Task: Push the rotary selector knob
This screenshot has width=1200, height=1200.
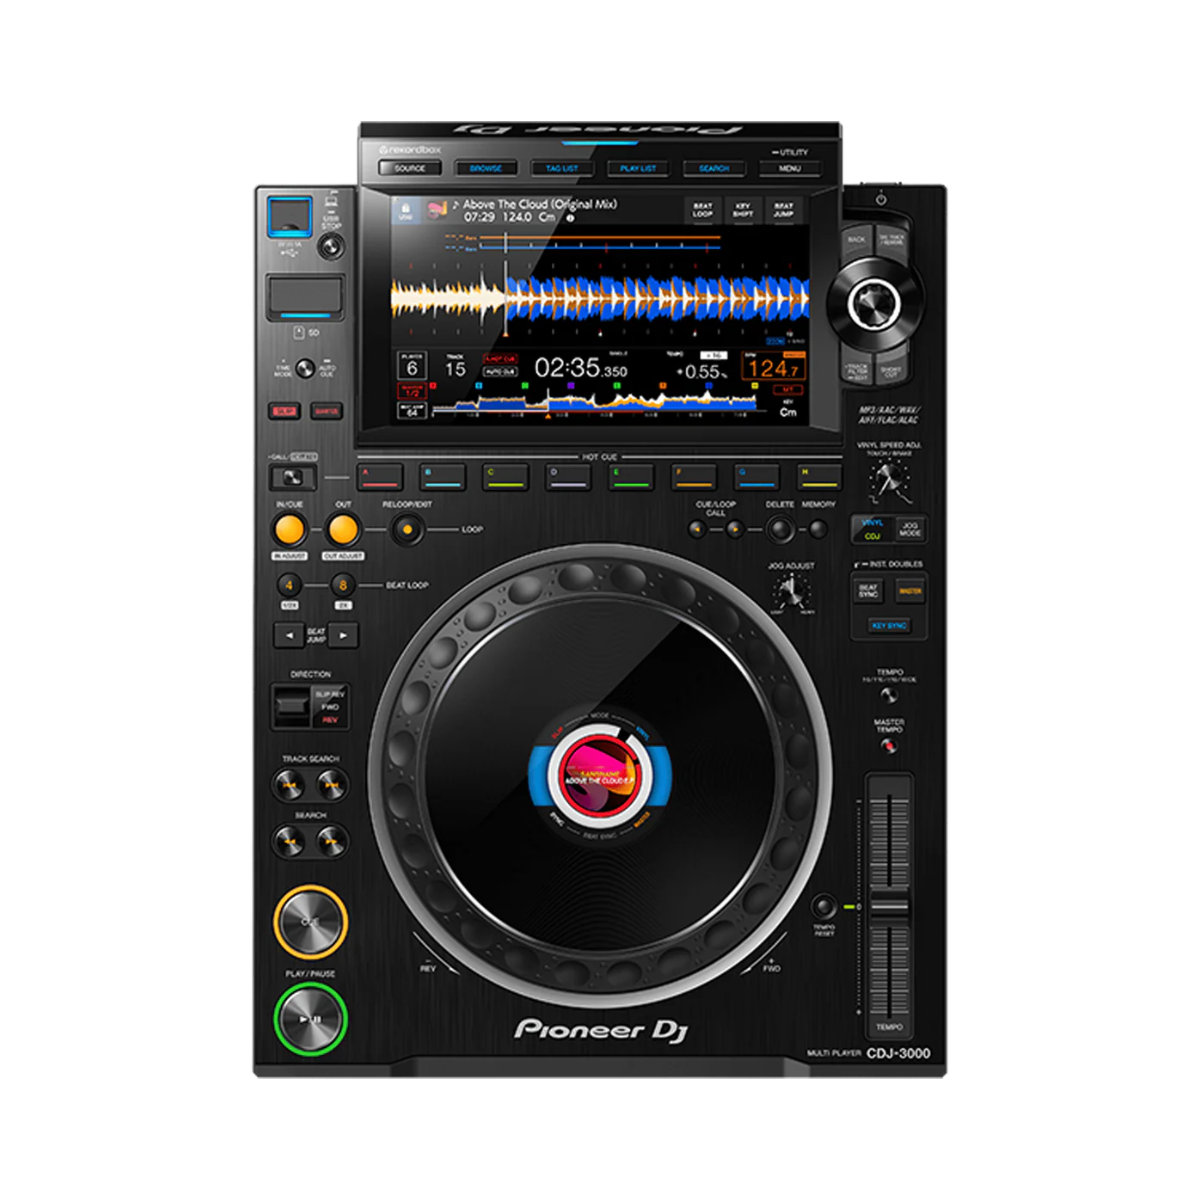Action: (873, 303)
